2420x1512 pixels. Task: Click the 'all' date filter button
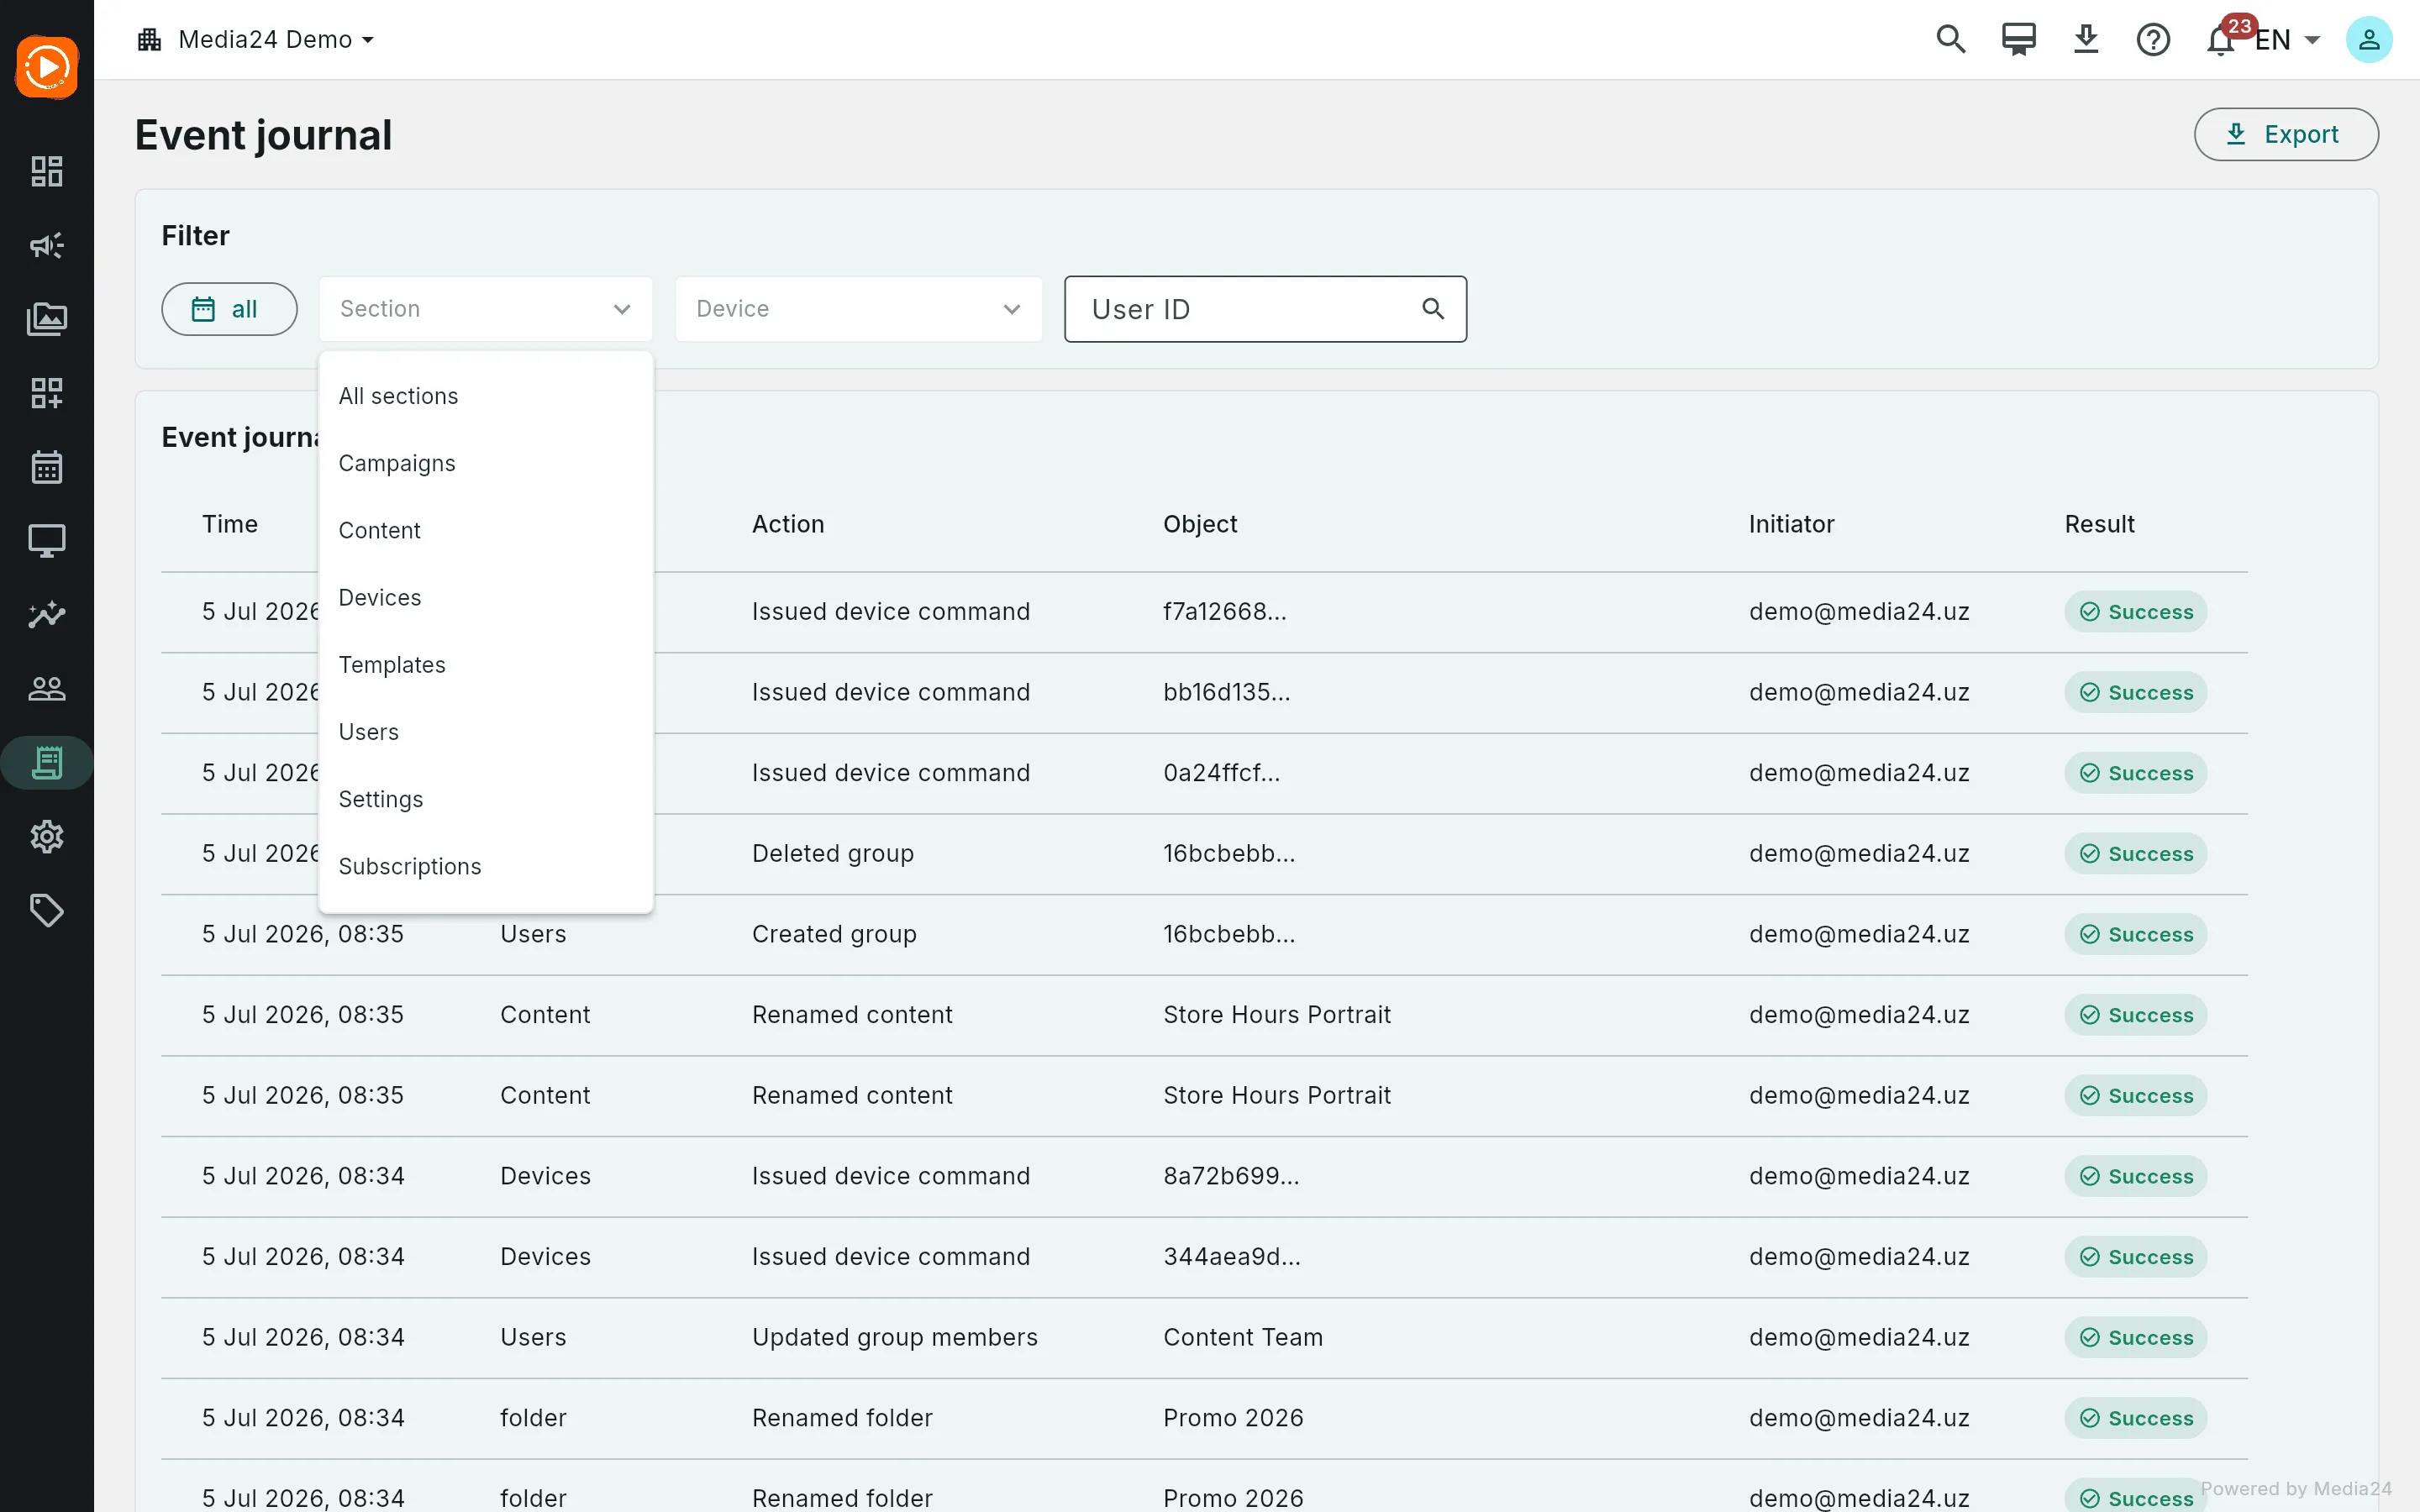229,309
